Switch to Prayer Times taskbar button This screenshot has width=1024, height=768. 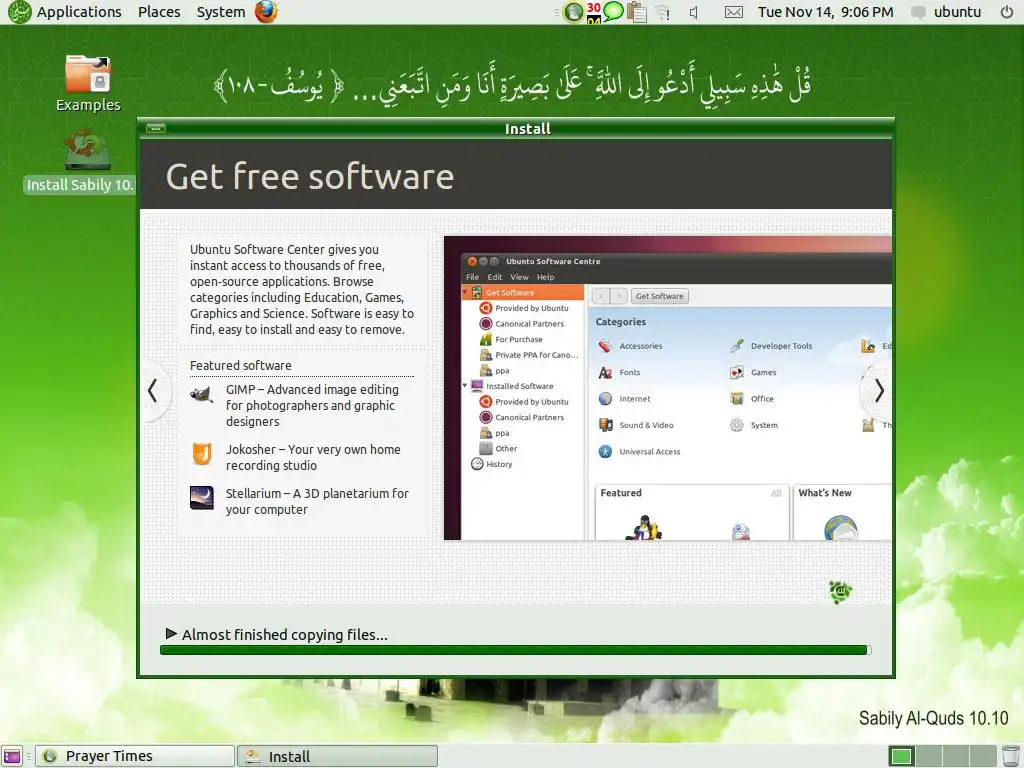point(135,756)
